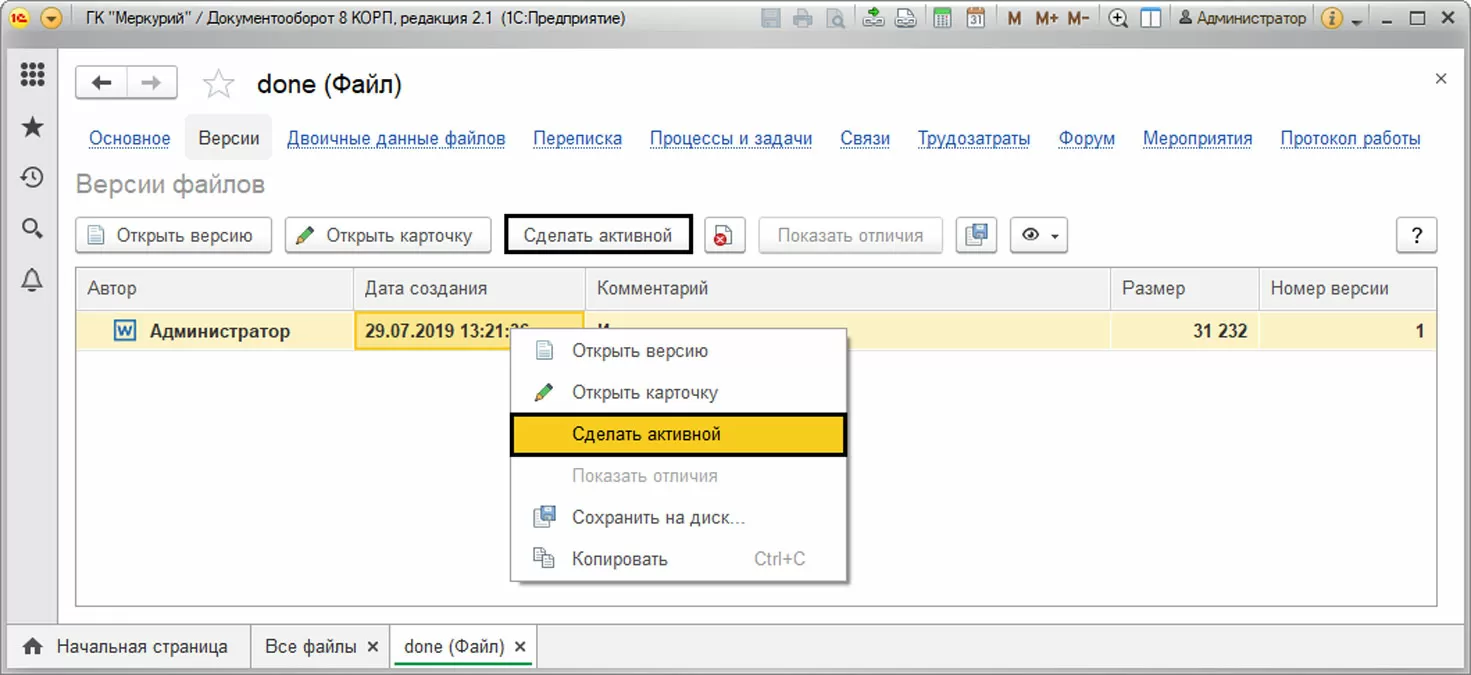Open History clock icon in sidebar
The image size is (1471, 675).
click(32, 177)
